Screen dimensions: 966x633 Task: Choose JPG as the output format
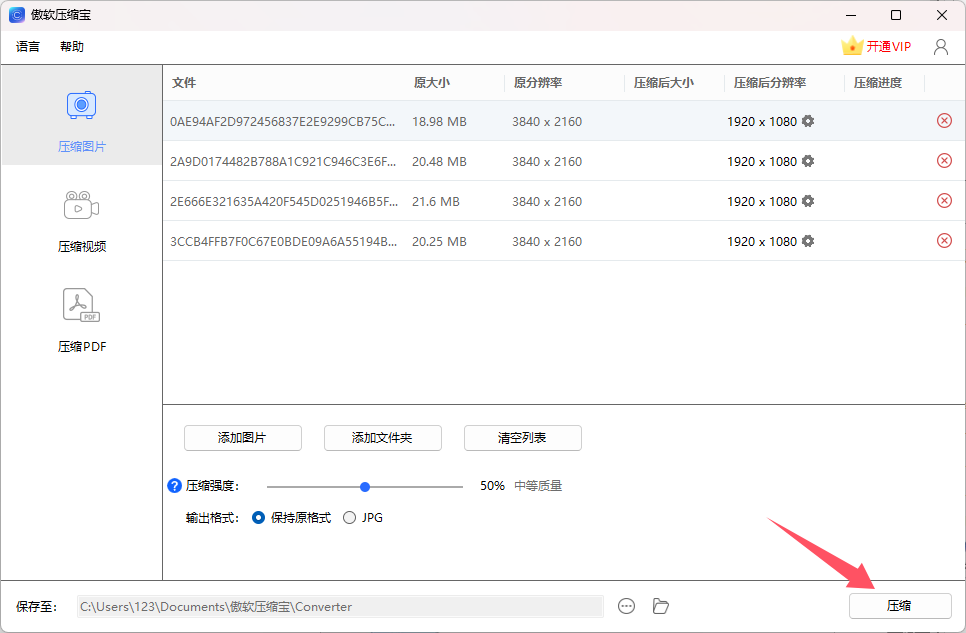[350, 517]
